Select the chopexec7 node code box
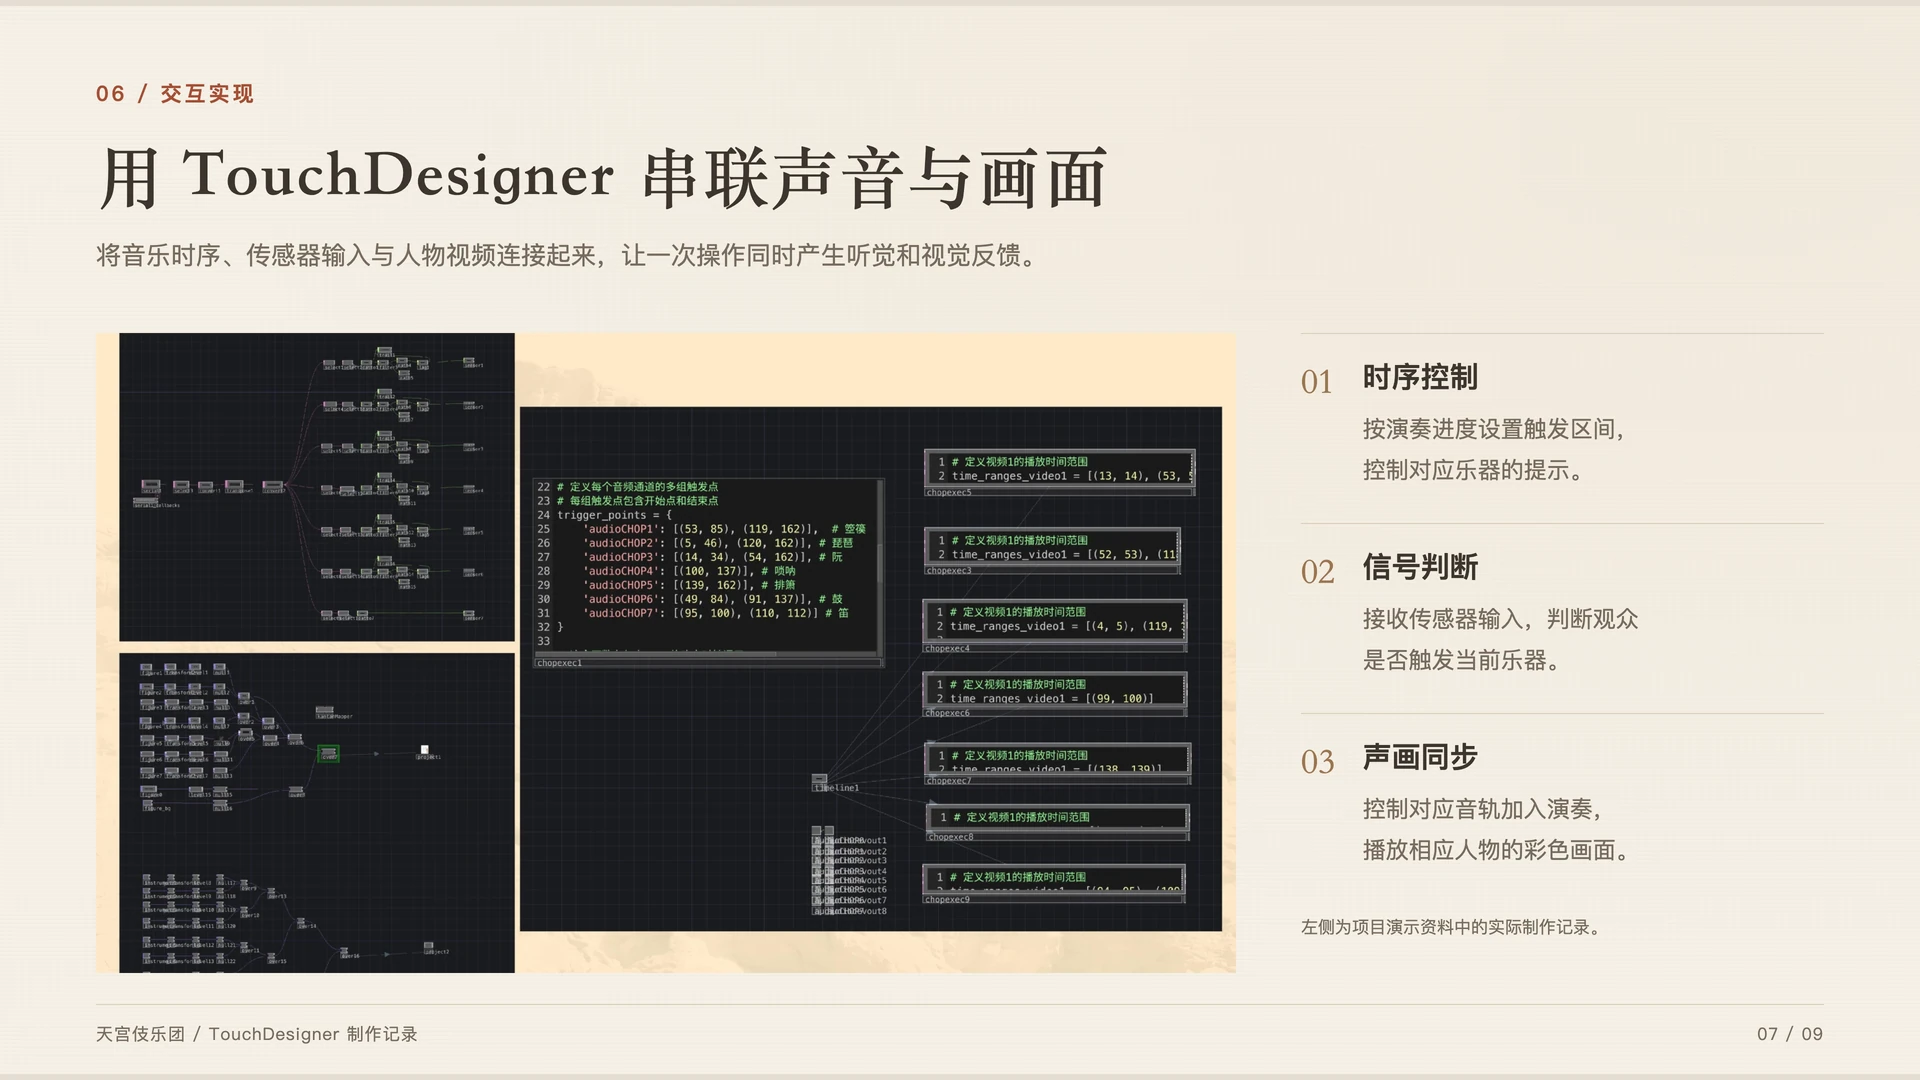Viewport: 1920px width, 1080px height. click(x=1058, y=764)
